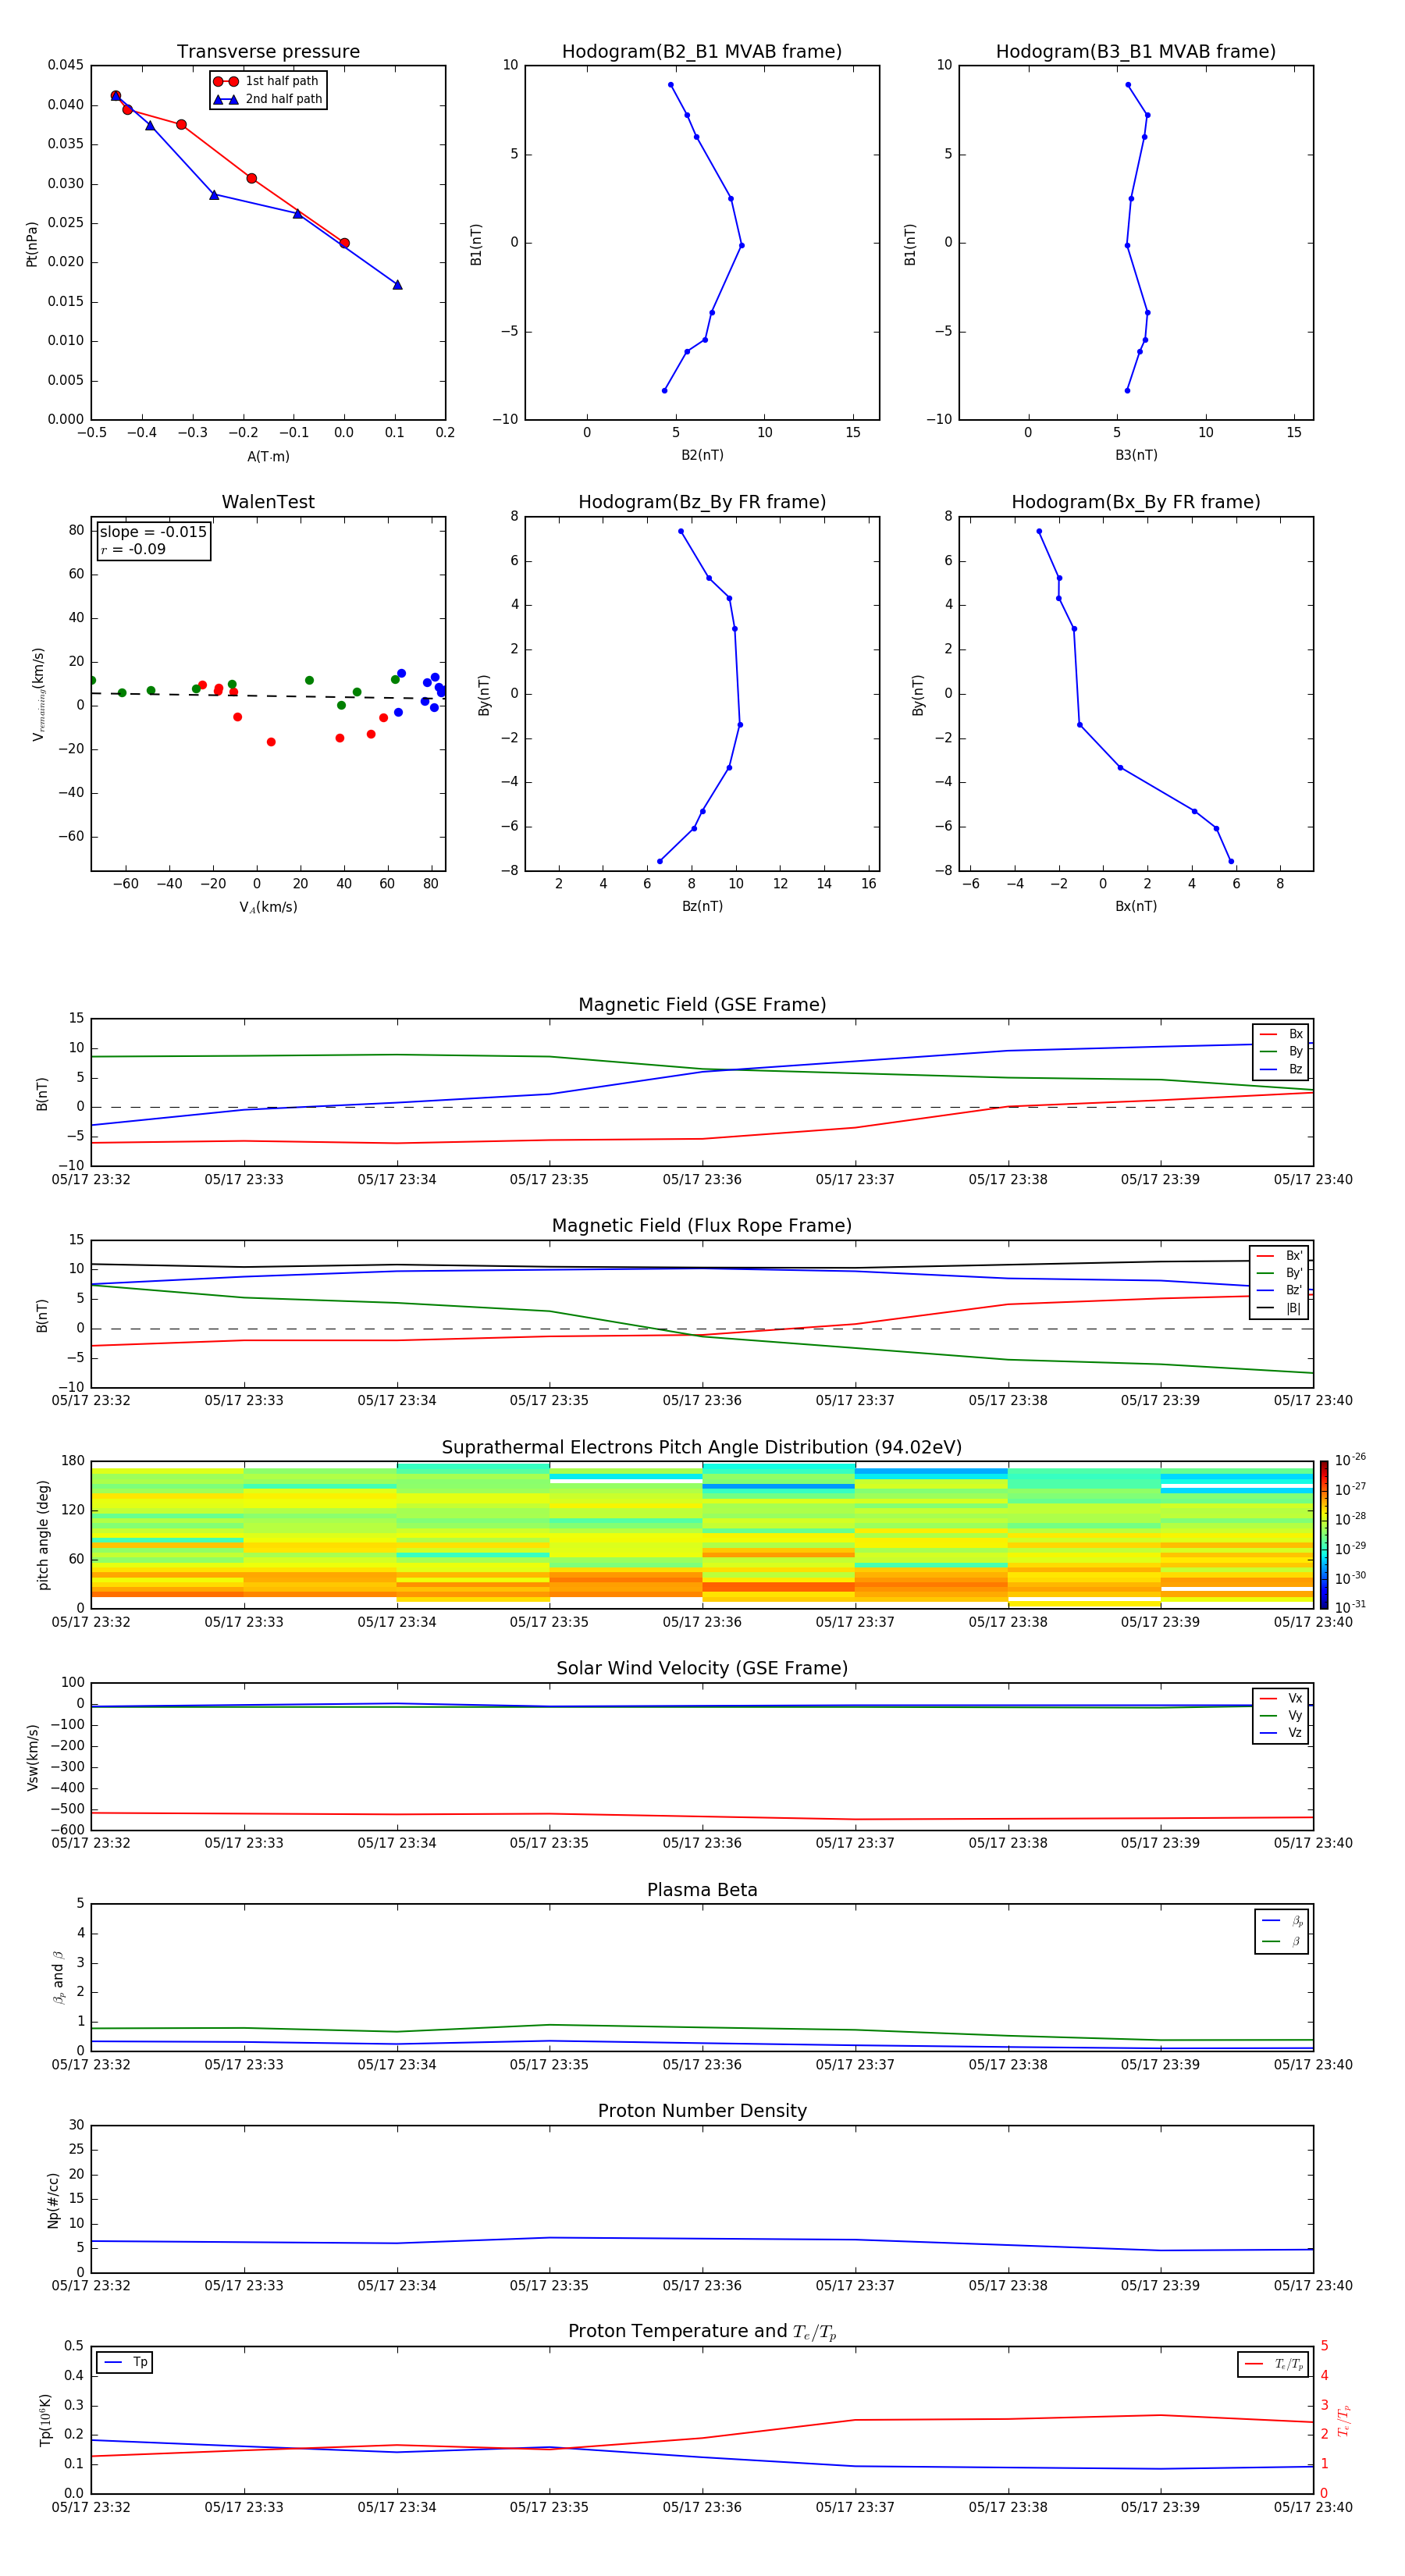The height and width of the screenshot is (2576, 1405).
Task: Click the "Hodogram(B2_B1 MVAB frame)" title
Action: (x=702, y=52)
